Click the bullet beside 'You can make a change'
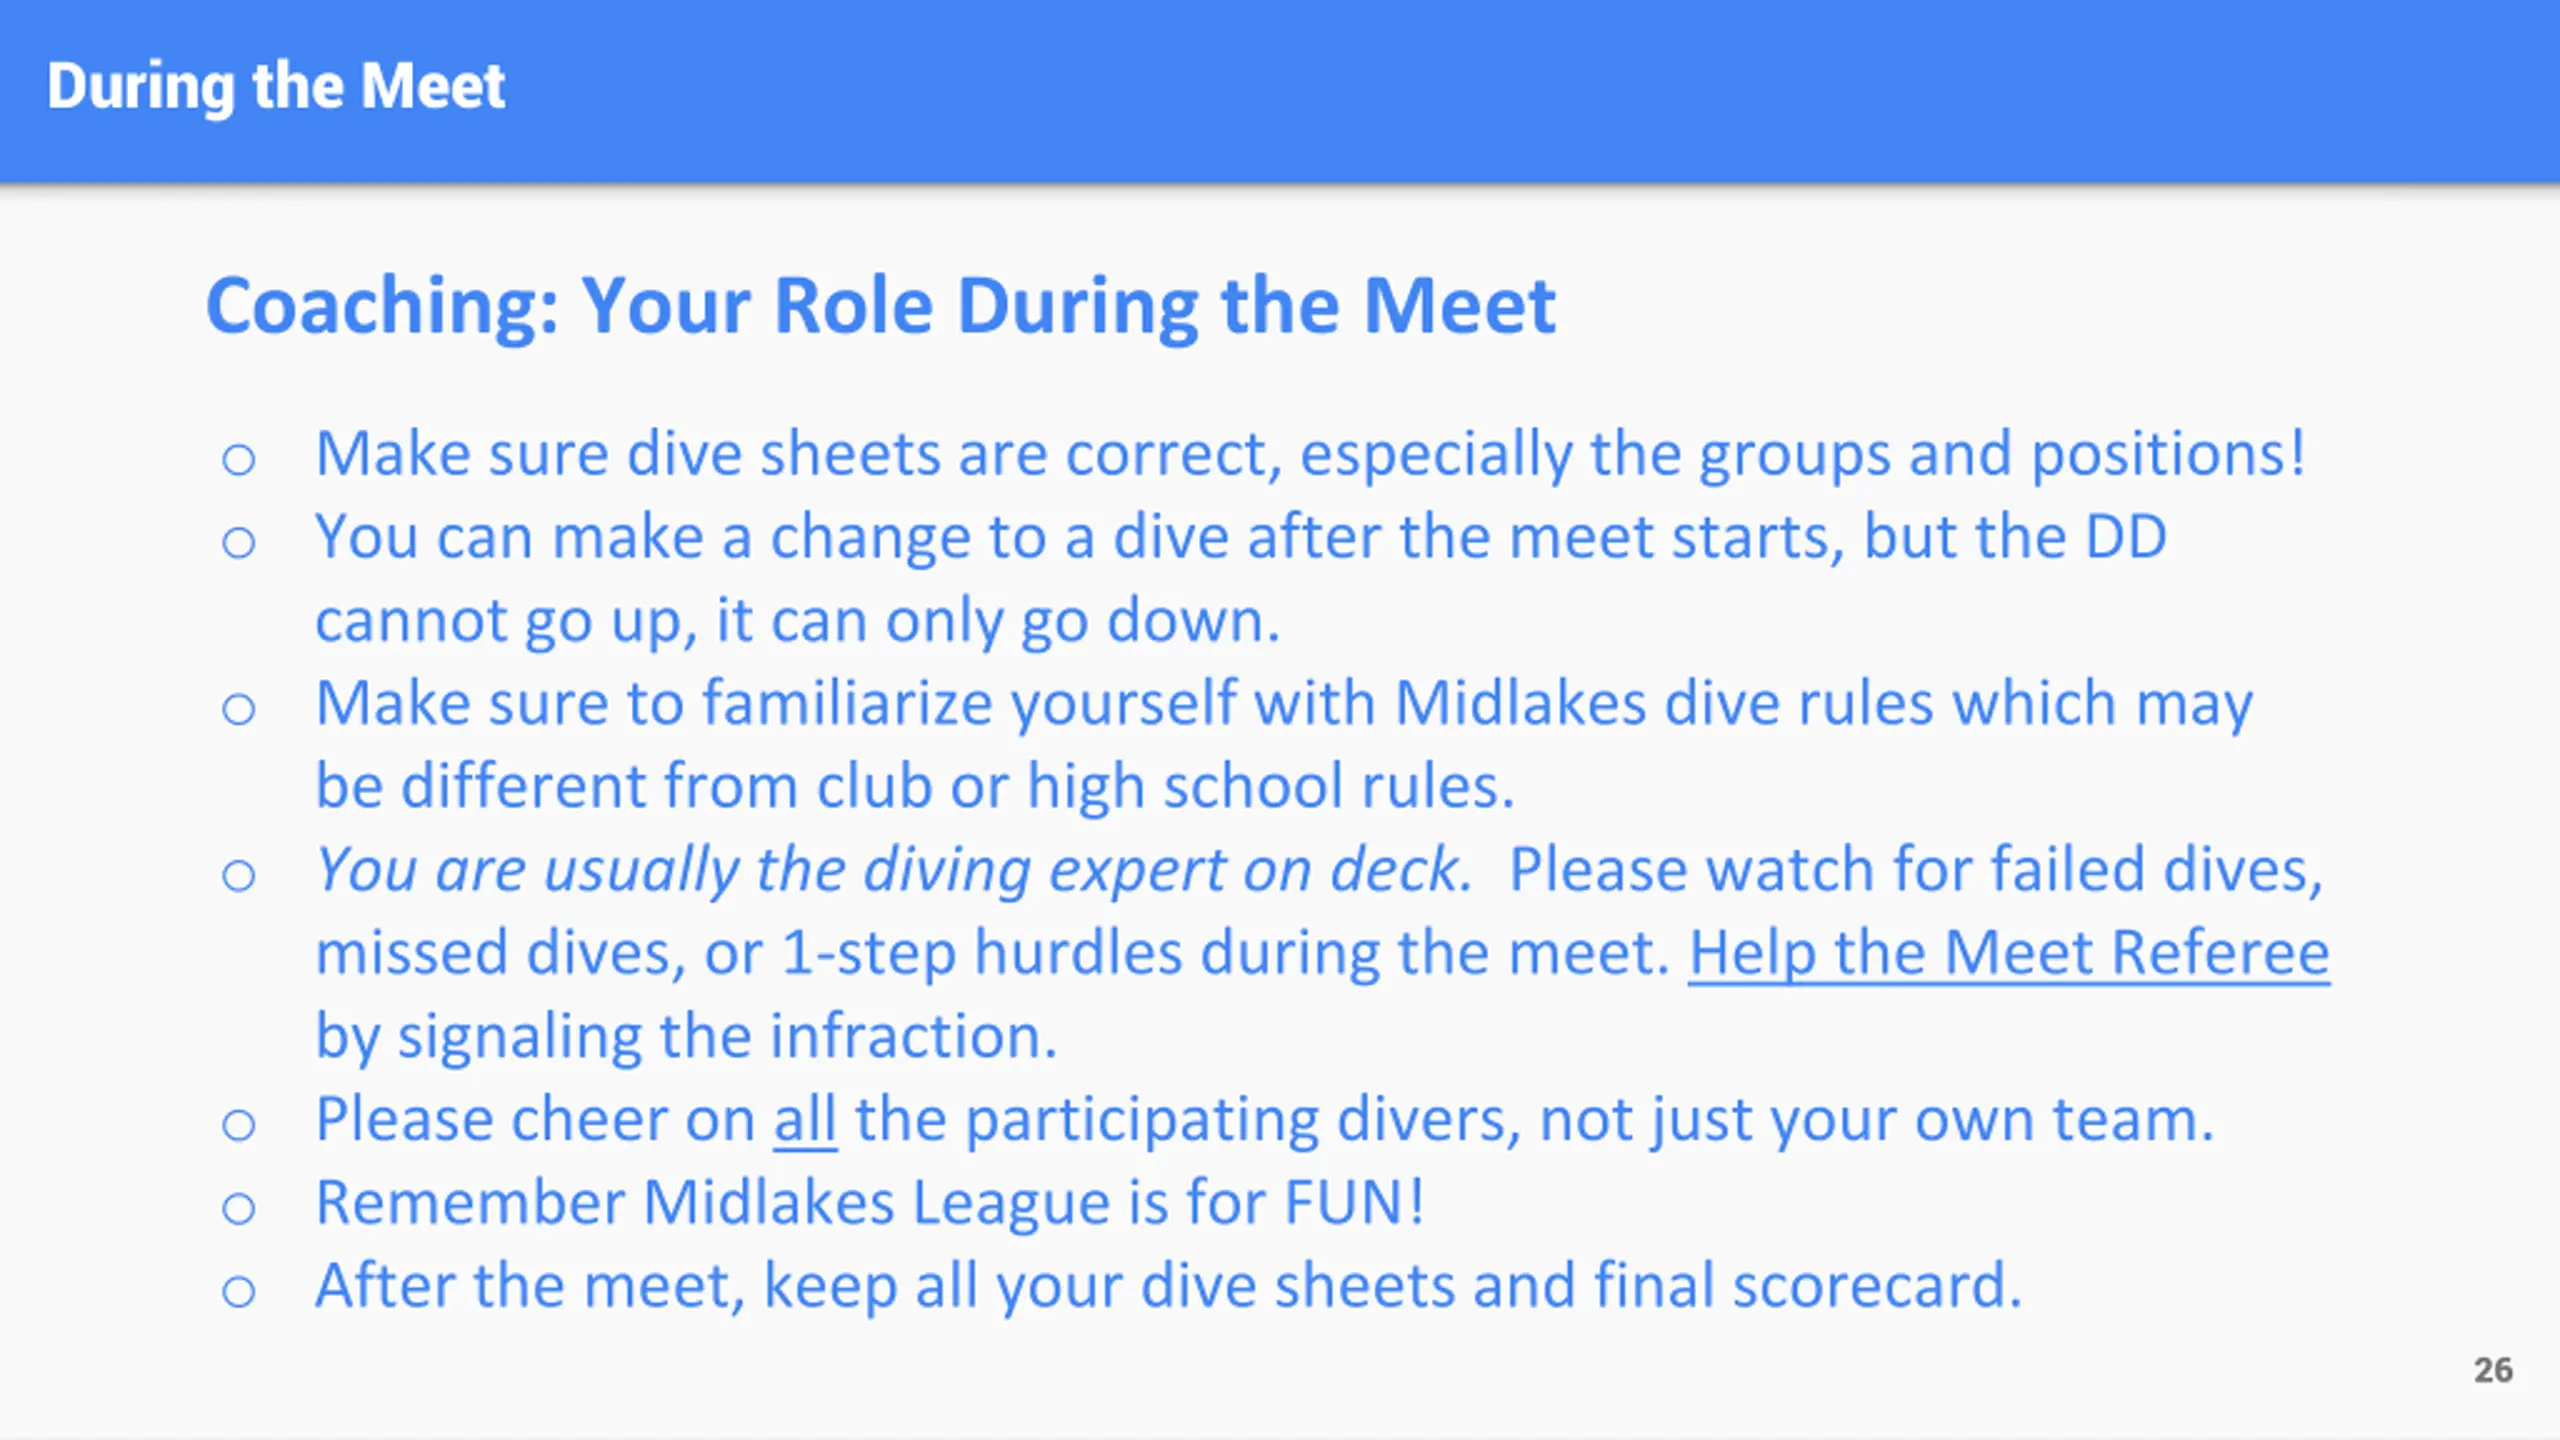2560x1440 pixels. click(239, 543)
